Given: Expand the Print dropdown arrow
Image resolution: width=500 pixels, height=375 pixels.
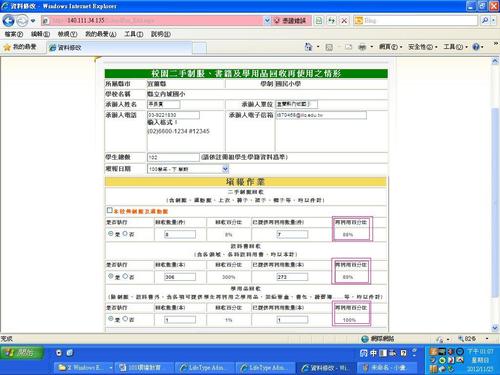Looking at the screenshot, I should click(372, 47).
